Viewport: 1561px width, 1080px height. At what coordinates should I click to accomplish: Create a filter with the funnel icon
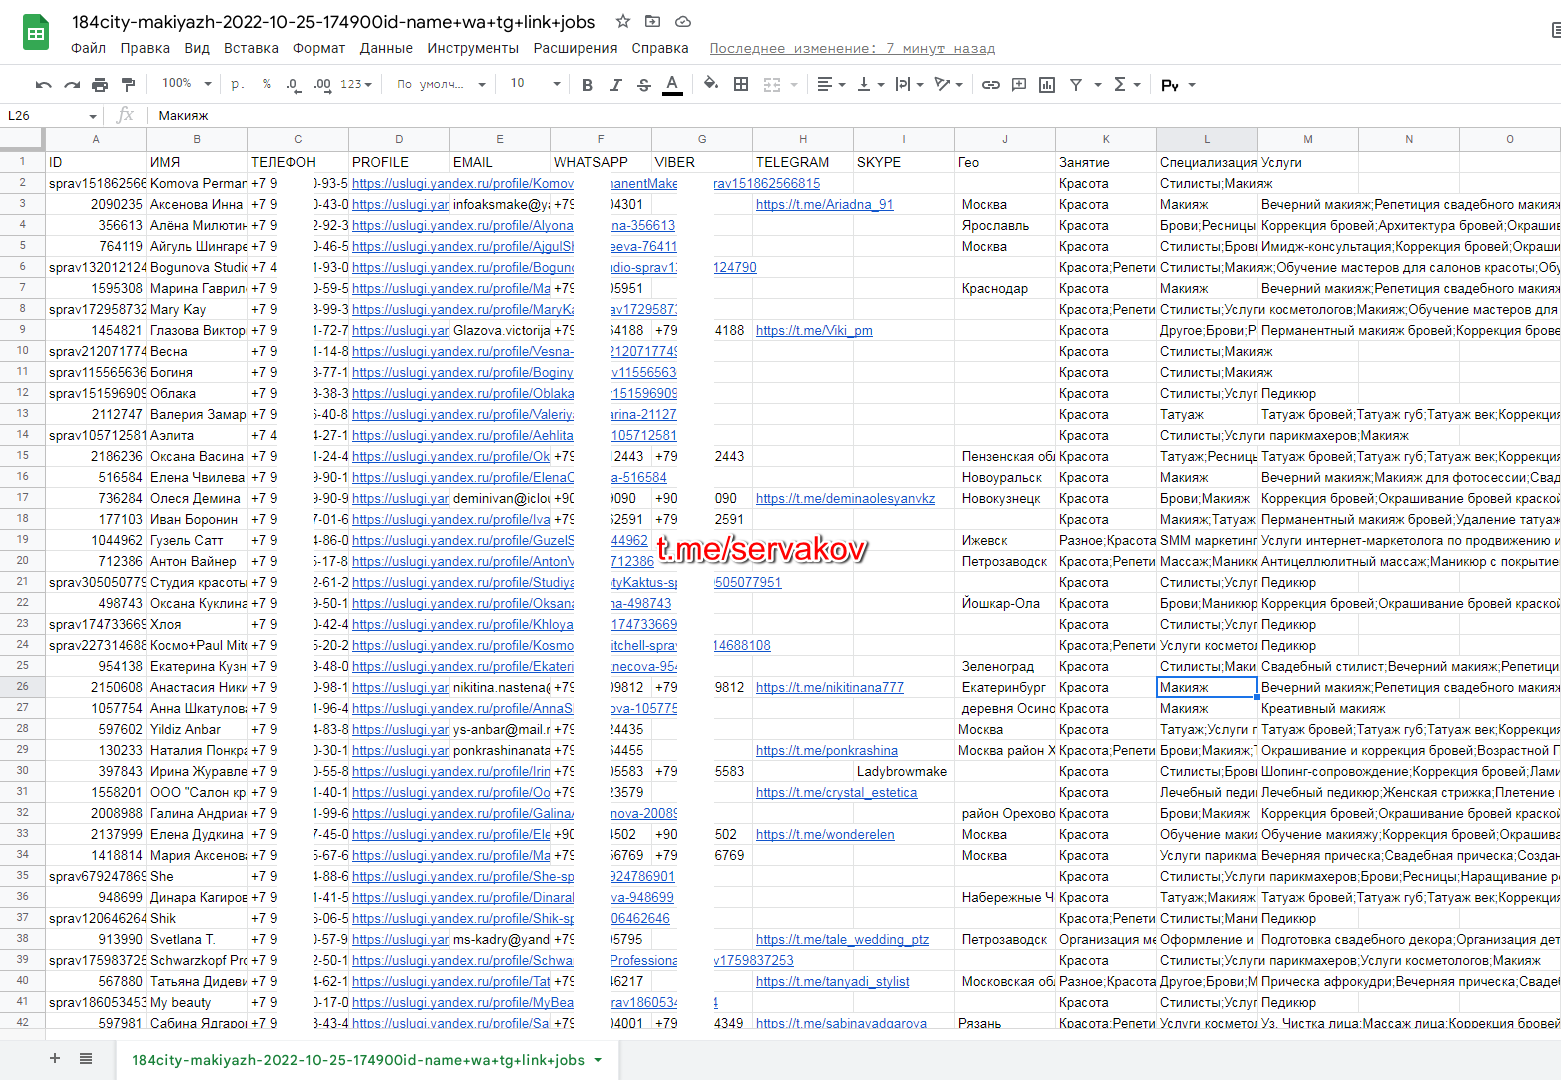pyautogui.click(x=1076, y=85)
